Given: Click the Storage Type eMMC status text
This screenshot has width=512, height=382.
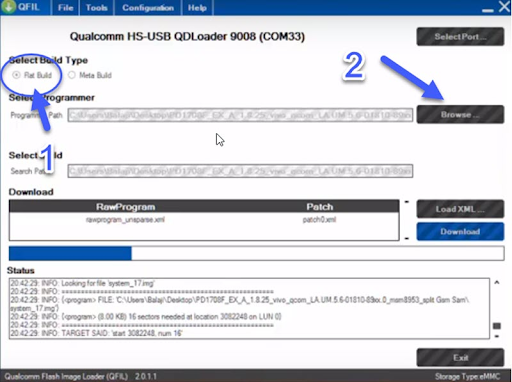Looking at the screenshot, I should pos(467,376).
